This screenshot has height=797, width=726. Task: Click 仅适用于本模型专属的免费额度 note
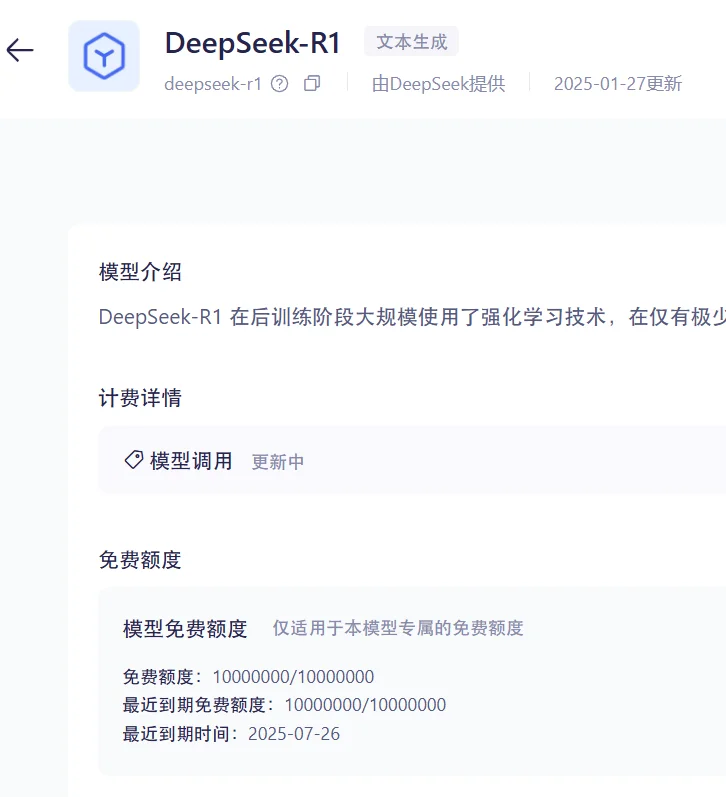click(x=398, y=628)
